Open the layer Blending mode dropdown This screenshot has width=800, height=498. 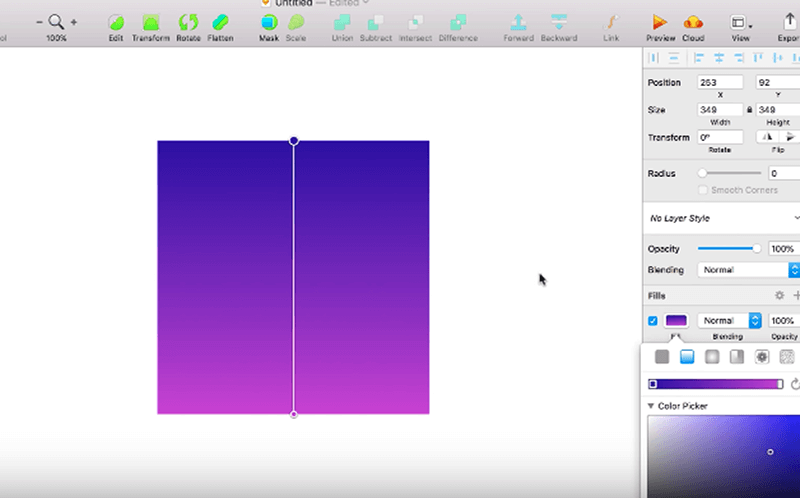pos(748,270)
